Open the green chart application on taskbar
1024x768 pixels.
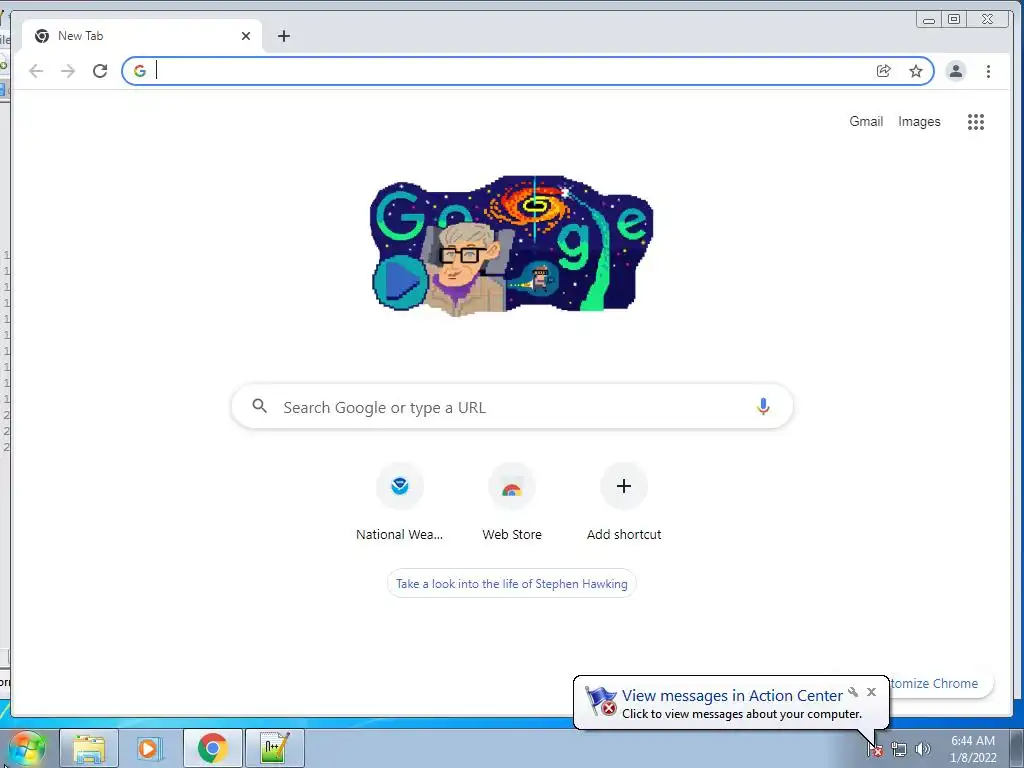275,748
